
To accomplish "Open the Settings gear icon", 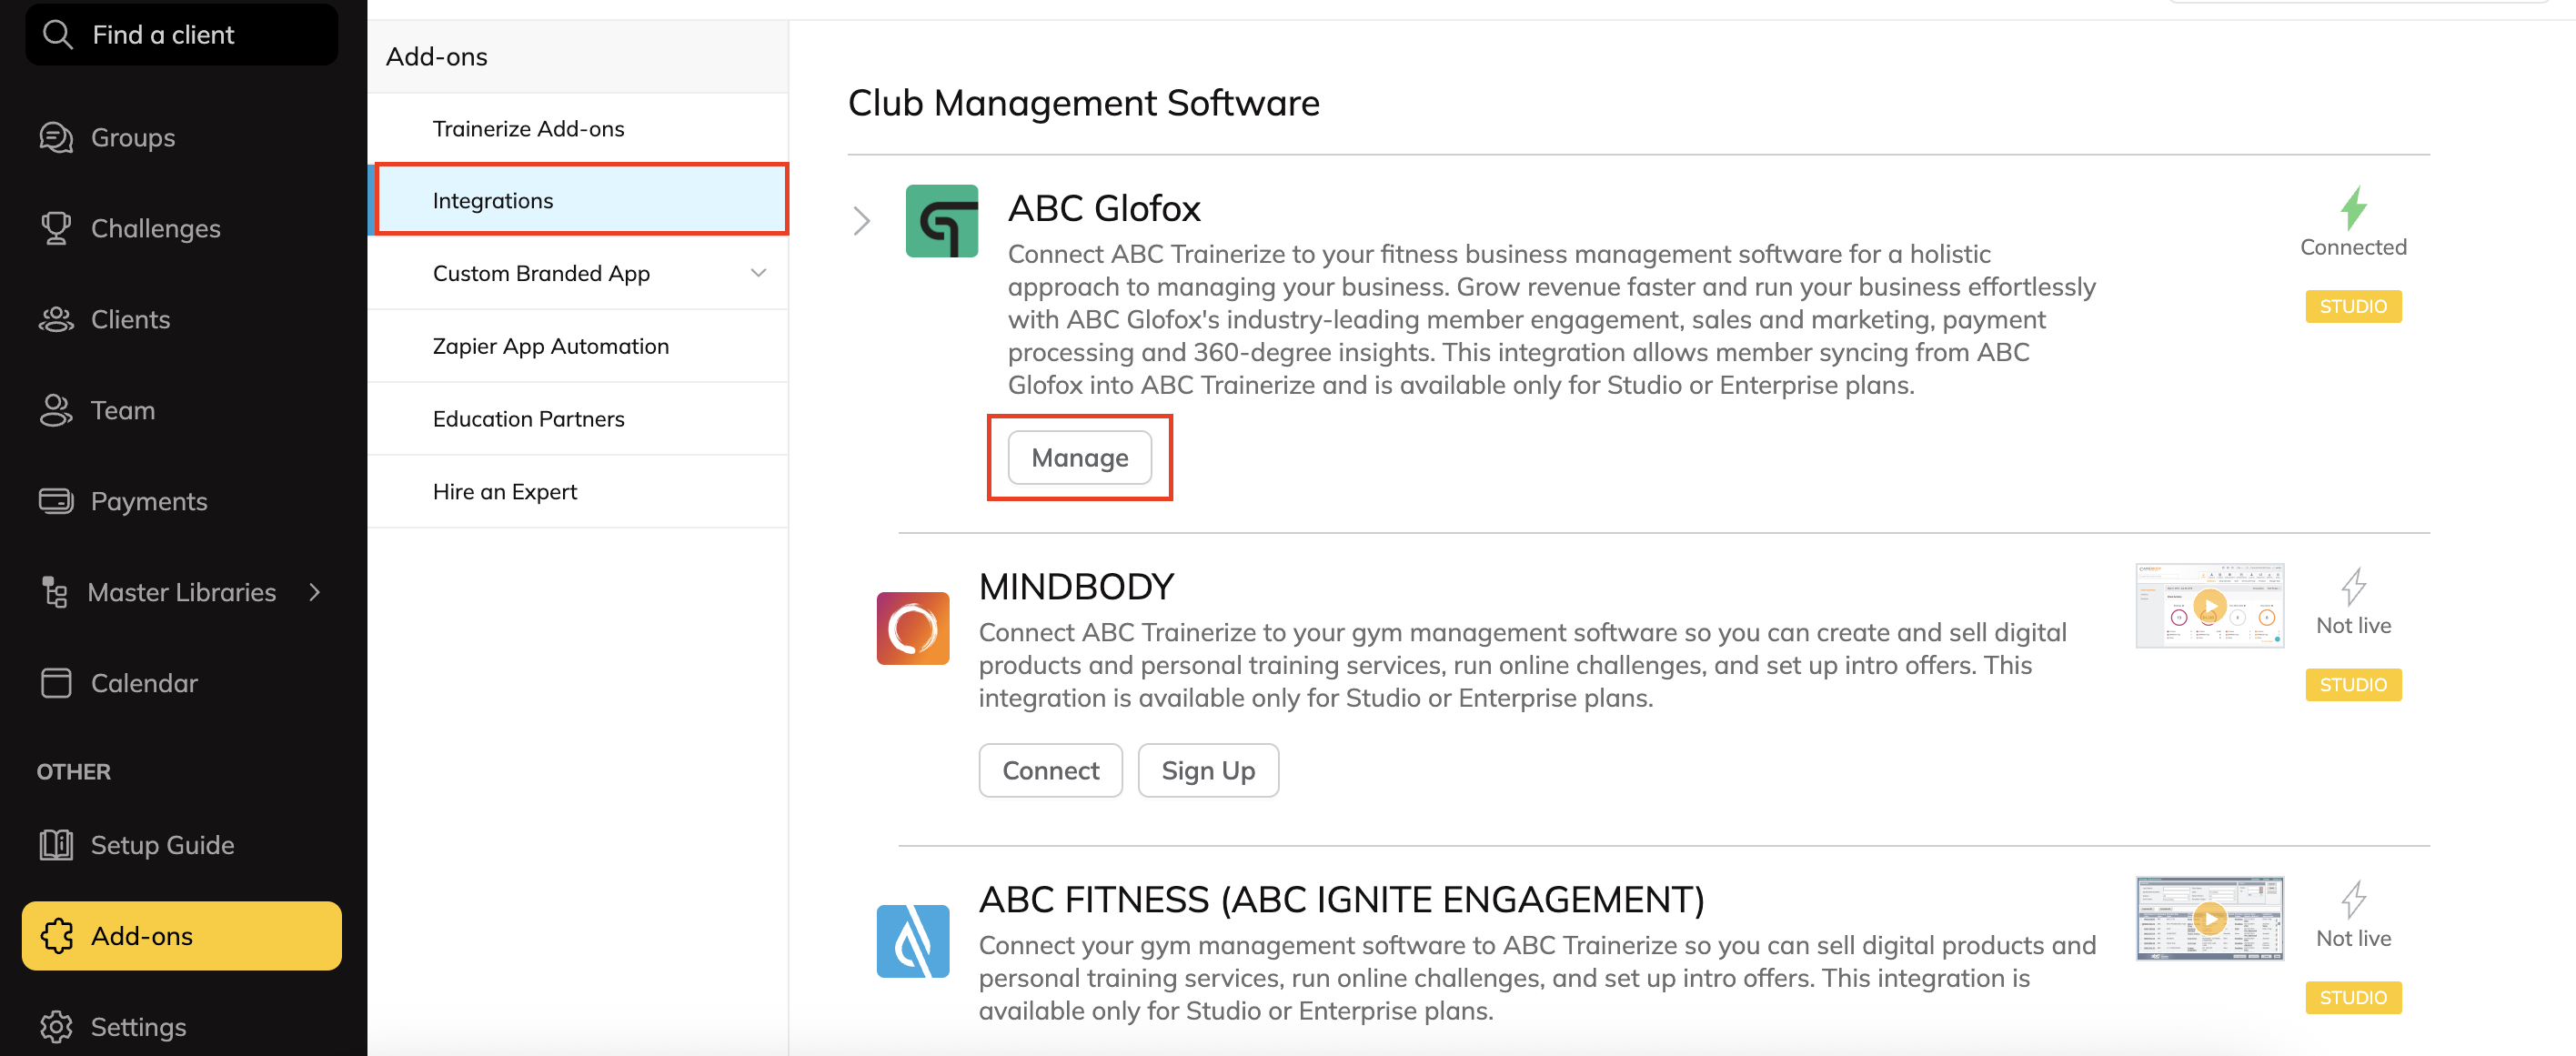I will (56, 1027).
